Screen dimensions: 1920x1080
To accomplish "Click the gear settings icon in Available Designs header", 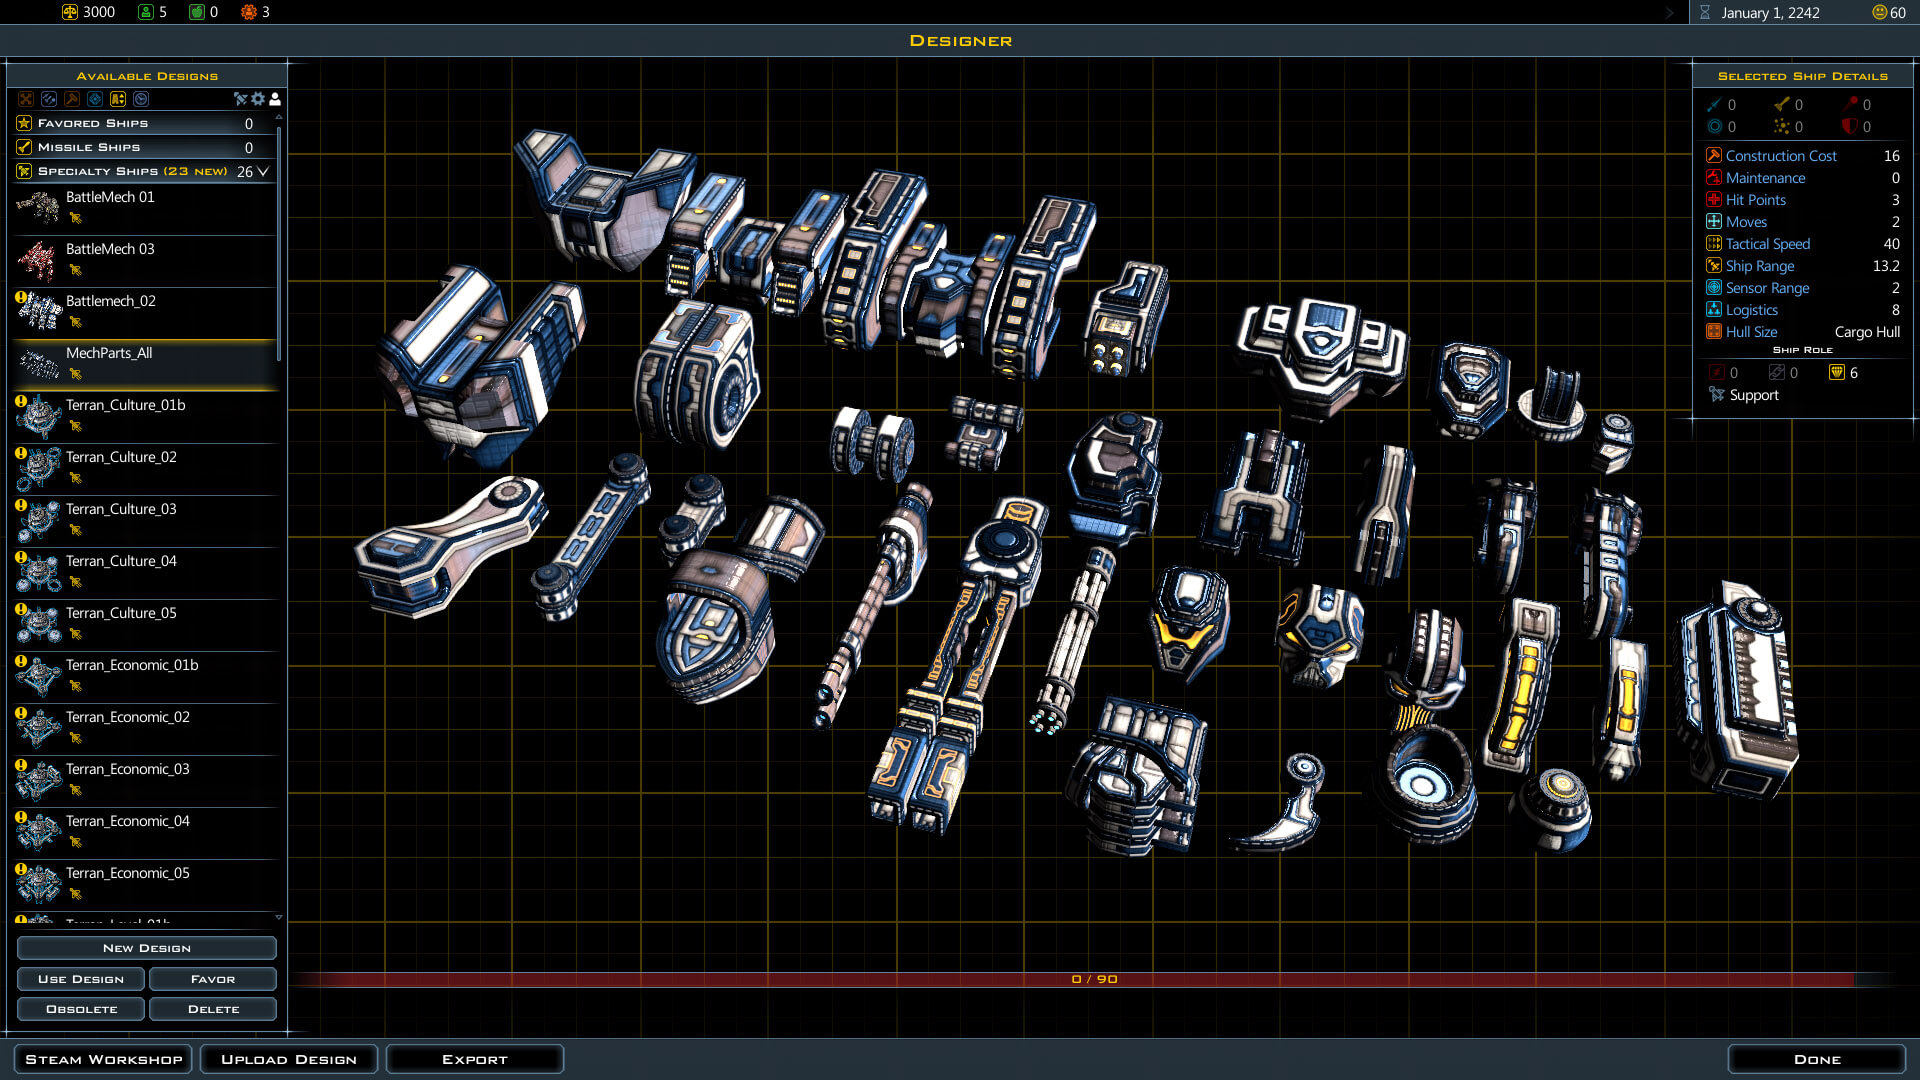I will (x=258, y=99).
